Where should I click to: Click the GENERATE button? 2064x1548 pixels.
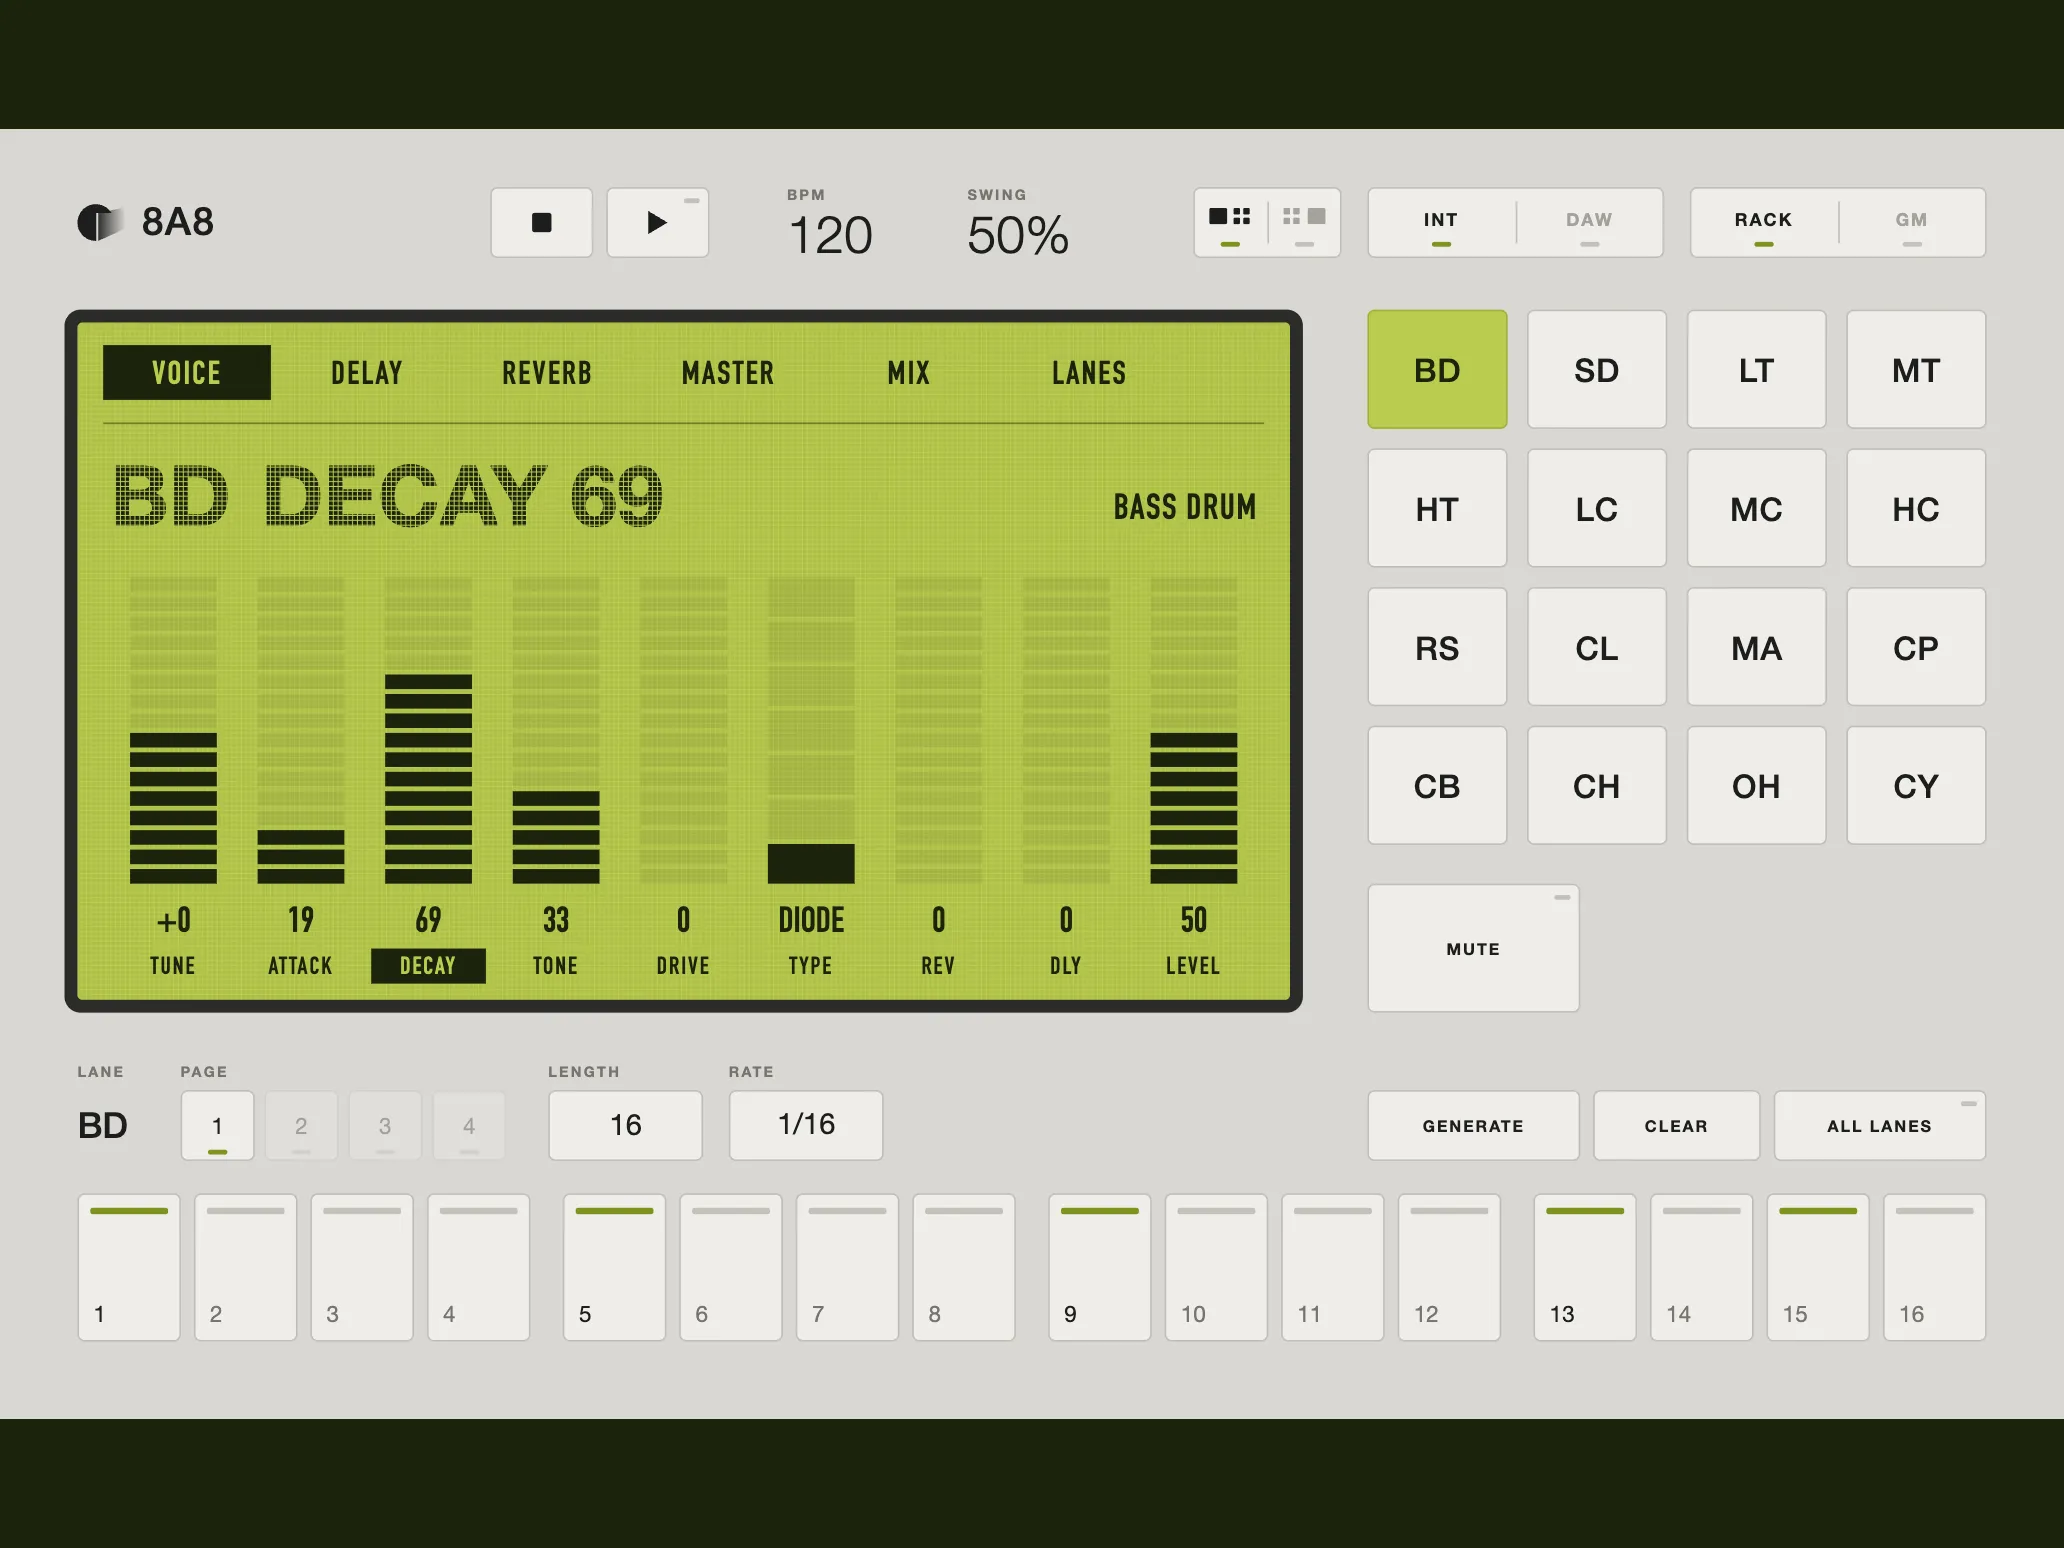pyautogui.click(x=1473, y=1125)
